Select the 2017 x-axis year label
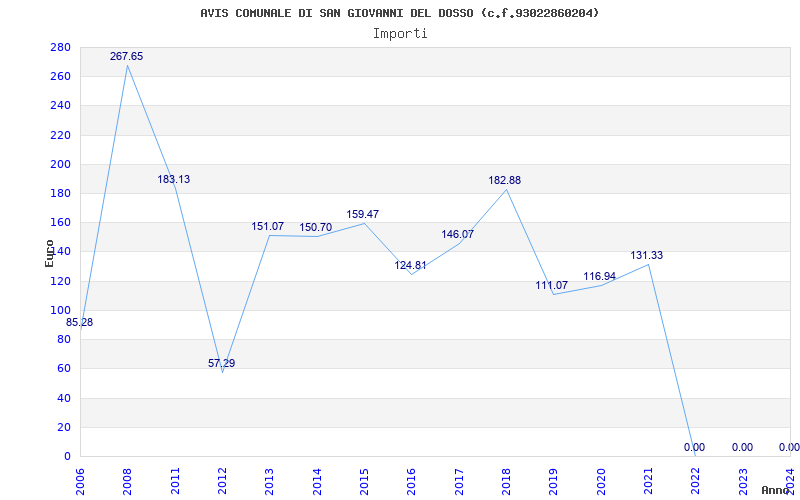Screen dimensions: 800x500 (459, 482)
